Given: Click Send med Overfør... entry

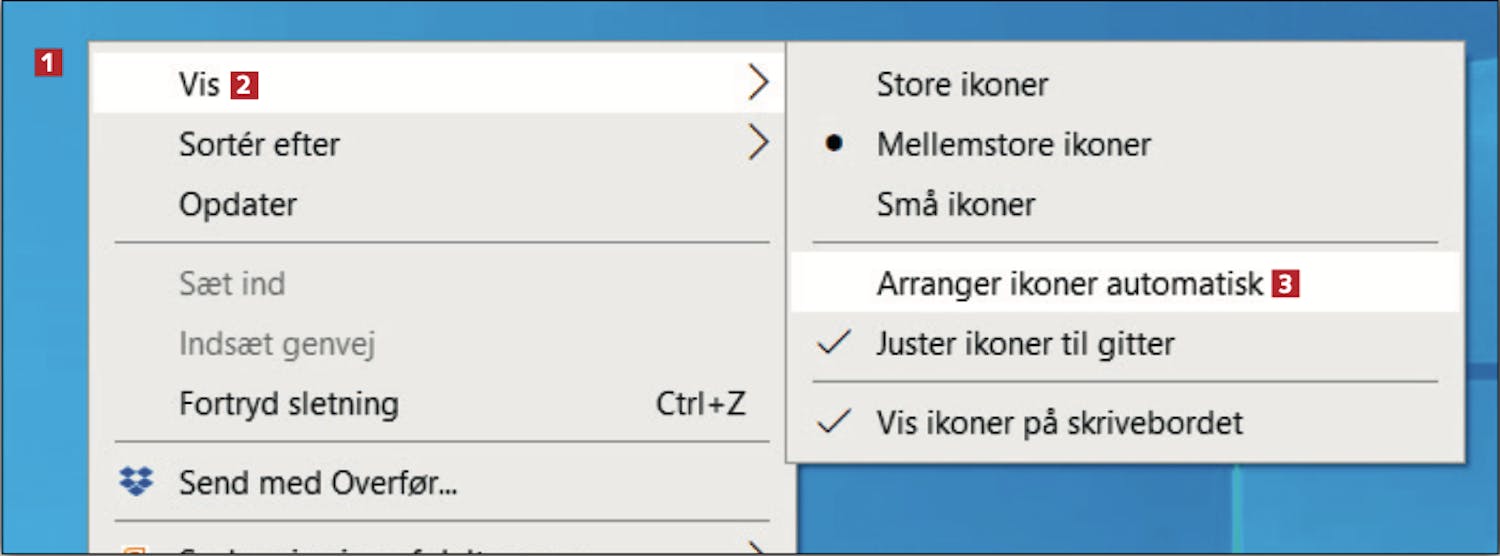Looking at the screenshot, I should (x=438, y=483).
